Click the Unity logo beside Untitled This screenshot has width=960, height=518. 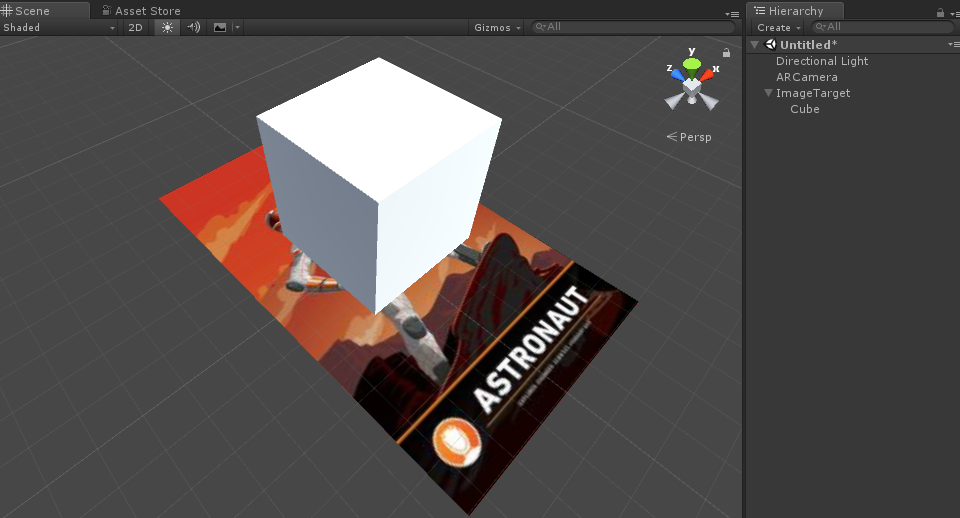coord(770,45)
